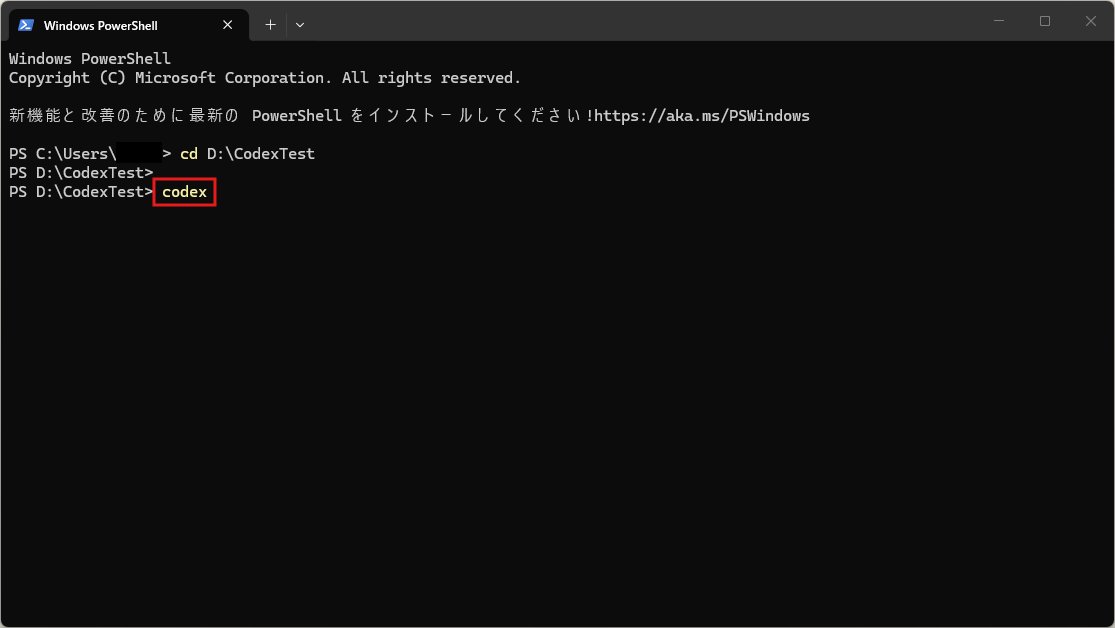Click the PS C:\Users\ prompt text
1115x628 pixels.
[62, 154]
